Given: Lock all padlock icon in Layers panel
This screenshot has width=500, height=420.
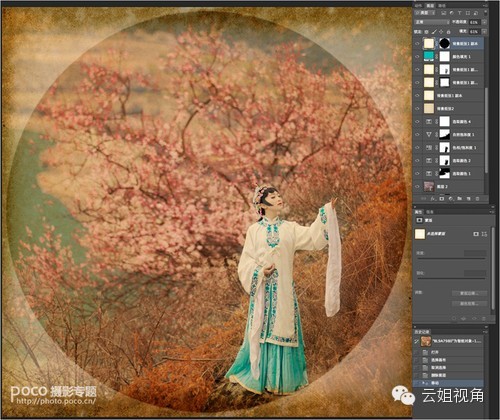Looking at the screenshot, I should pyautogui.click(x=449, y=32).
